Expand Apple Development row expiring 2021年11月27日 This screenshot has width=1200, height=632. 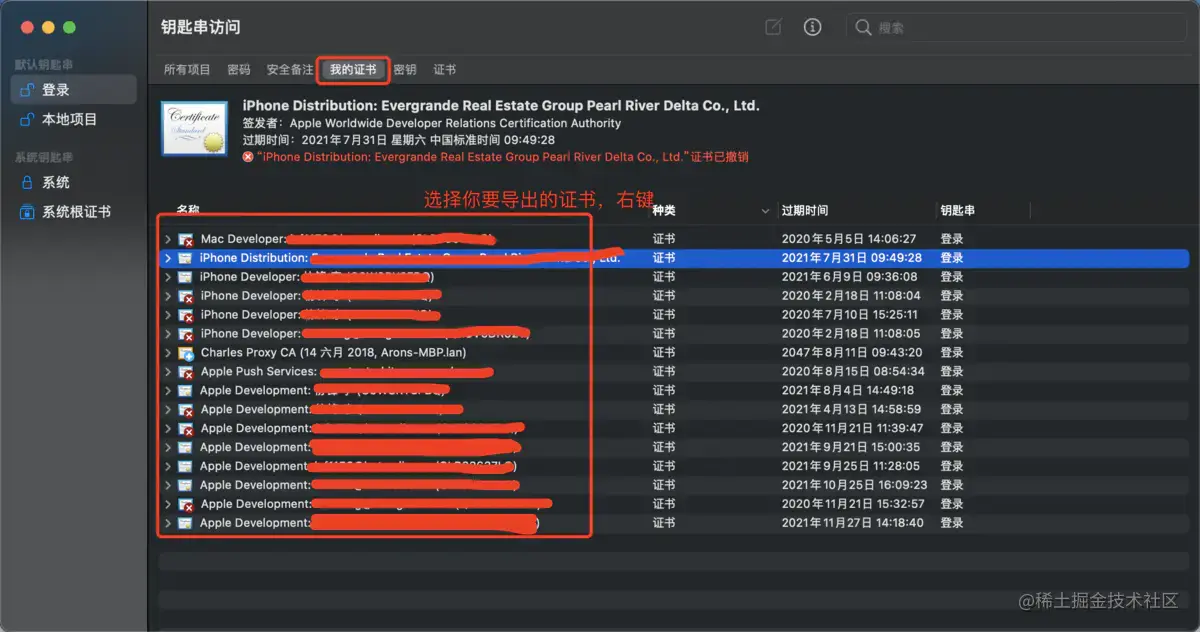[x=168, y=524]
